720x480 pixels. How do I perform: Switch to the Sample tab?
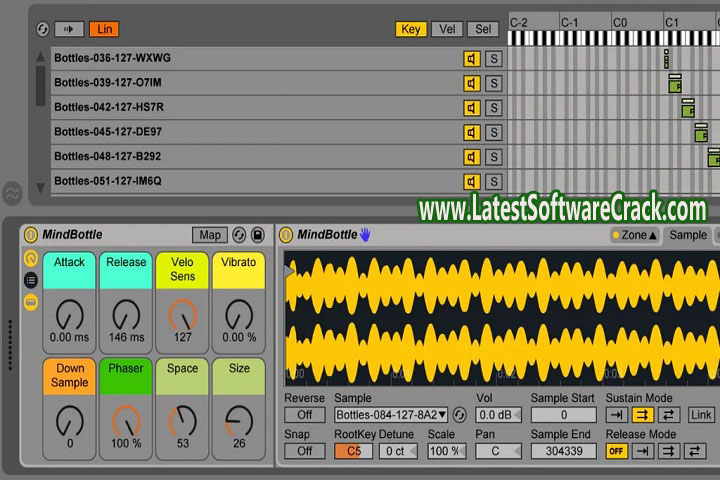point(687,235)
